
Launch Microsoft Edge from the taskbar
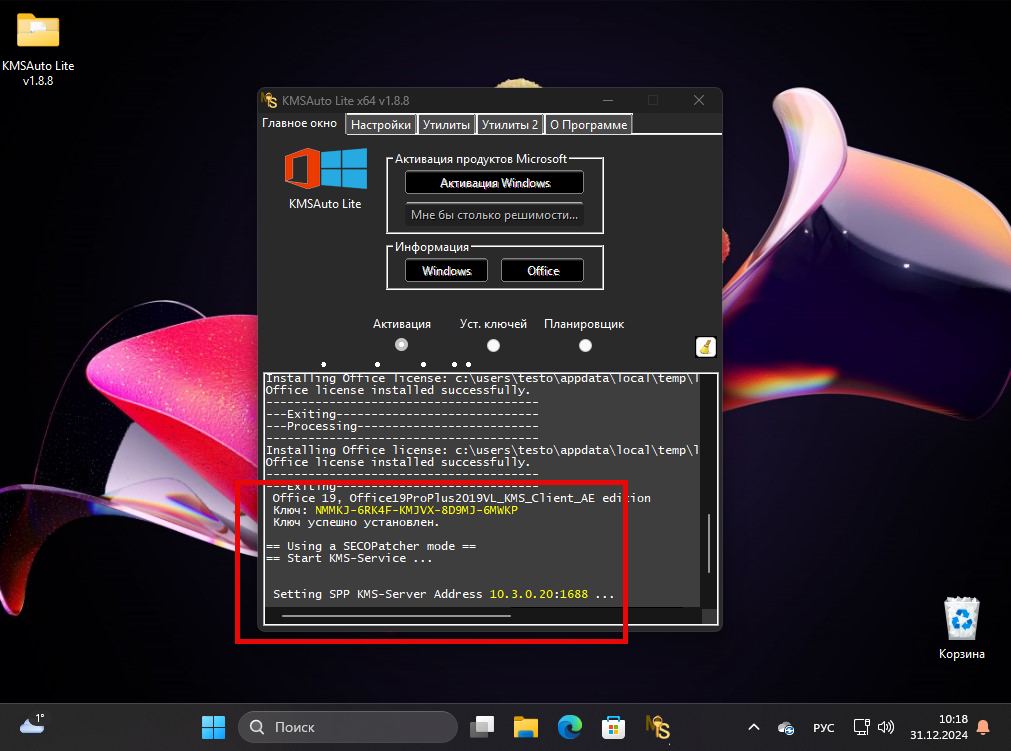[x=569, y=728]
